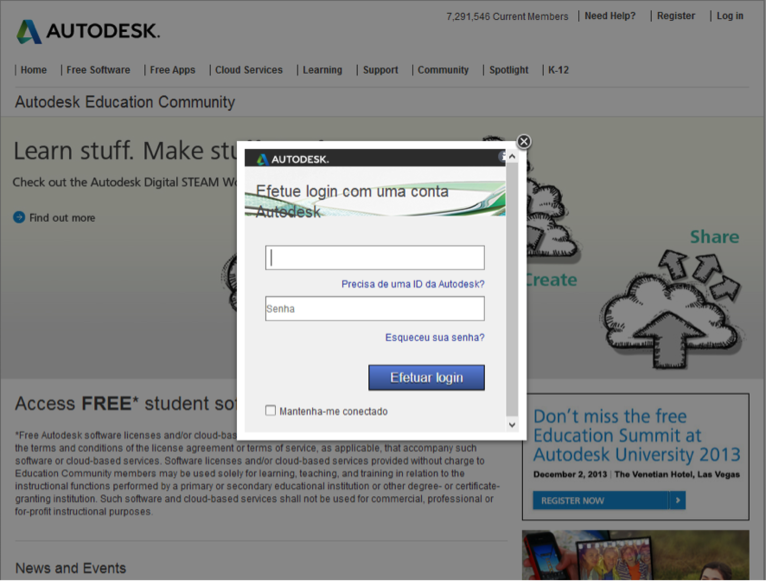This screenshot has width=766, height=581.
Task: Open the Precisa de uma ID da Autodesk? link
Action: click(413, 284)
